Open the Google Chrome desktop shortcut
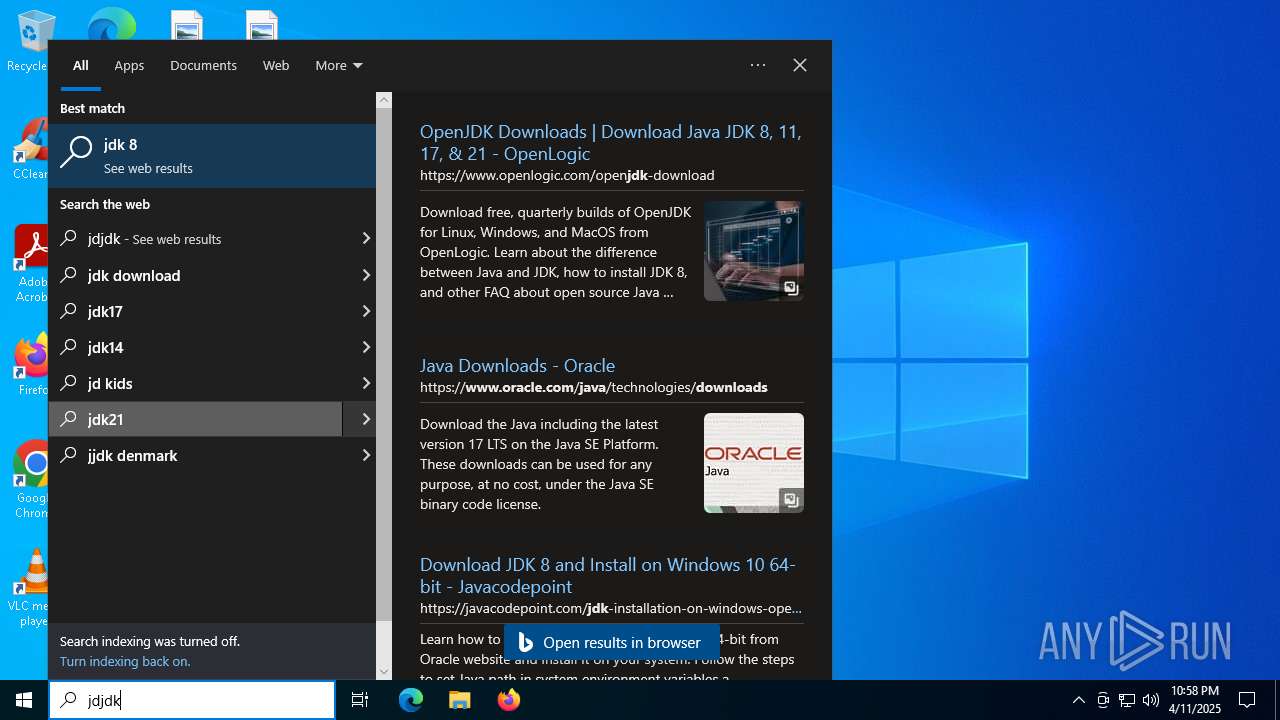1280x720 pixels. click(x=31, y=480)
